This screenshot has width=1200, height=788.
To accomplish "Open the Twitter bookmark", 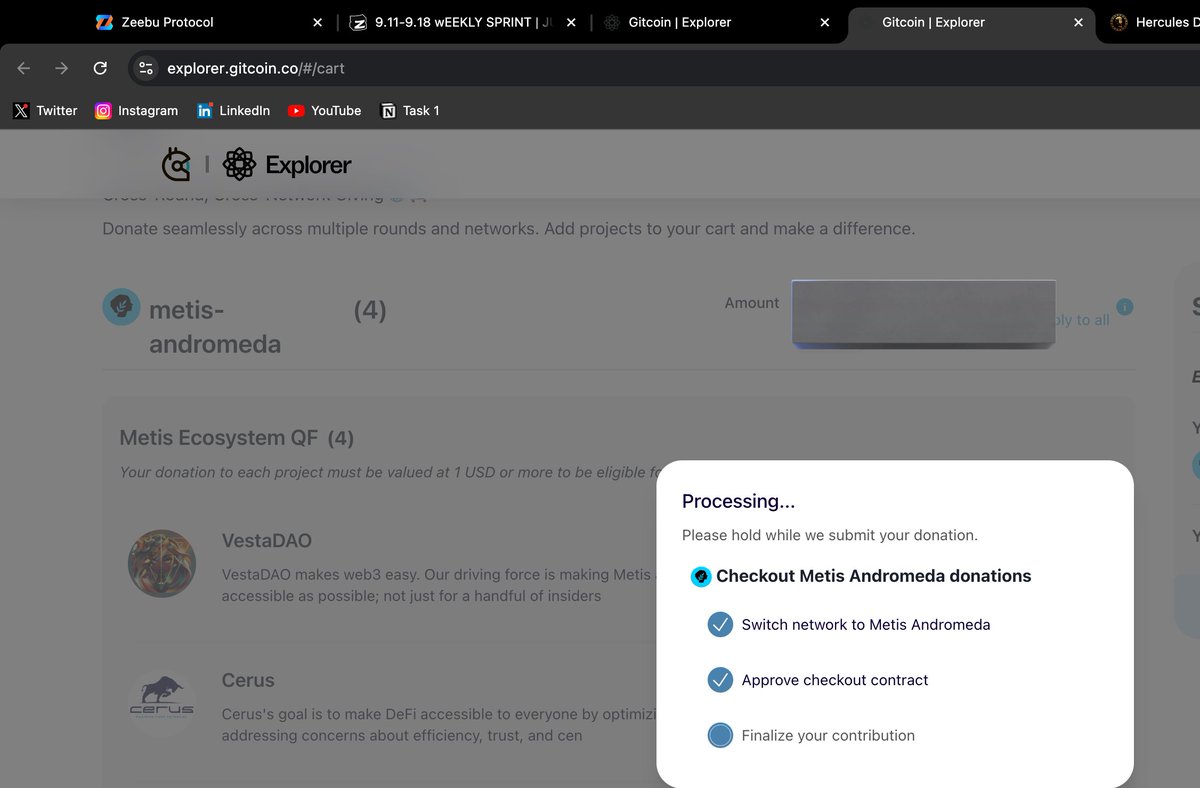I will tap(45, 111).
